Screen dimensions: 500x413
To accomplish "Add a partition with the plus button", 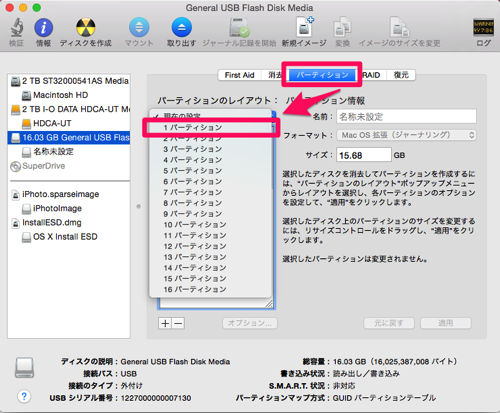I will pyautogui.click(x=165, y=323).
